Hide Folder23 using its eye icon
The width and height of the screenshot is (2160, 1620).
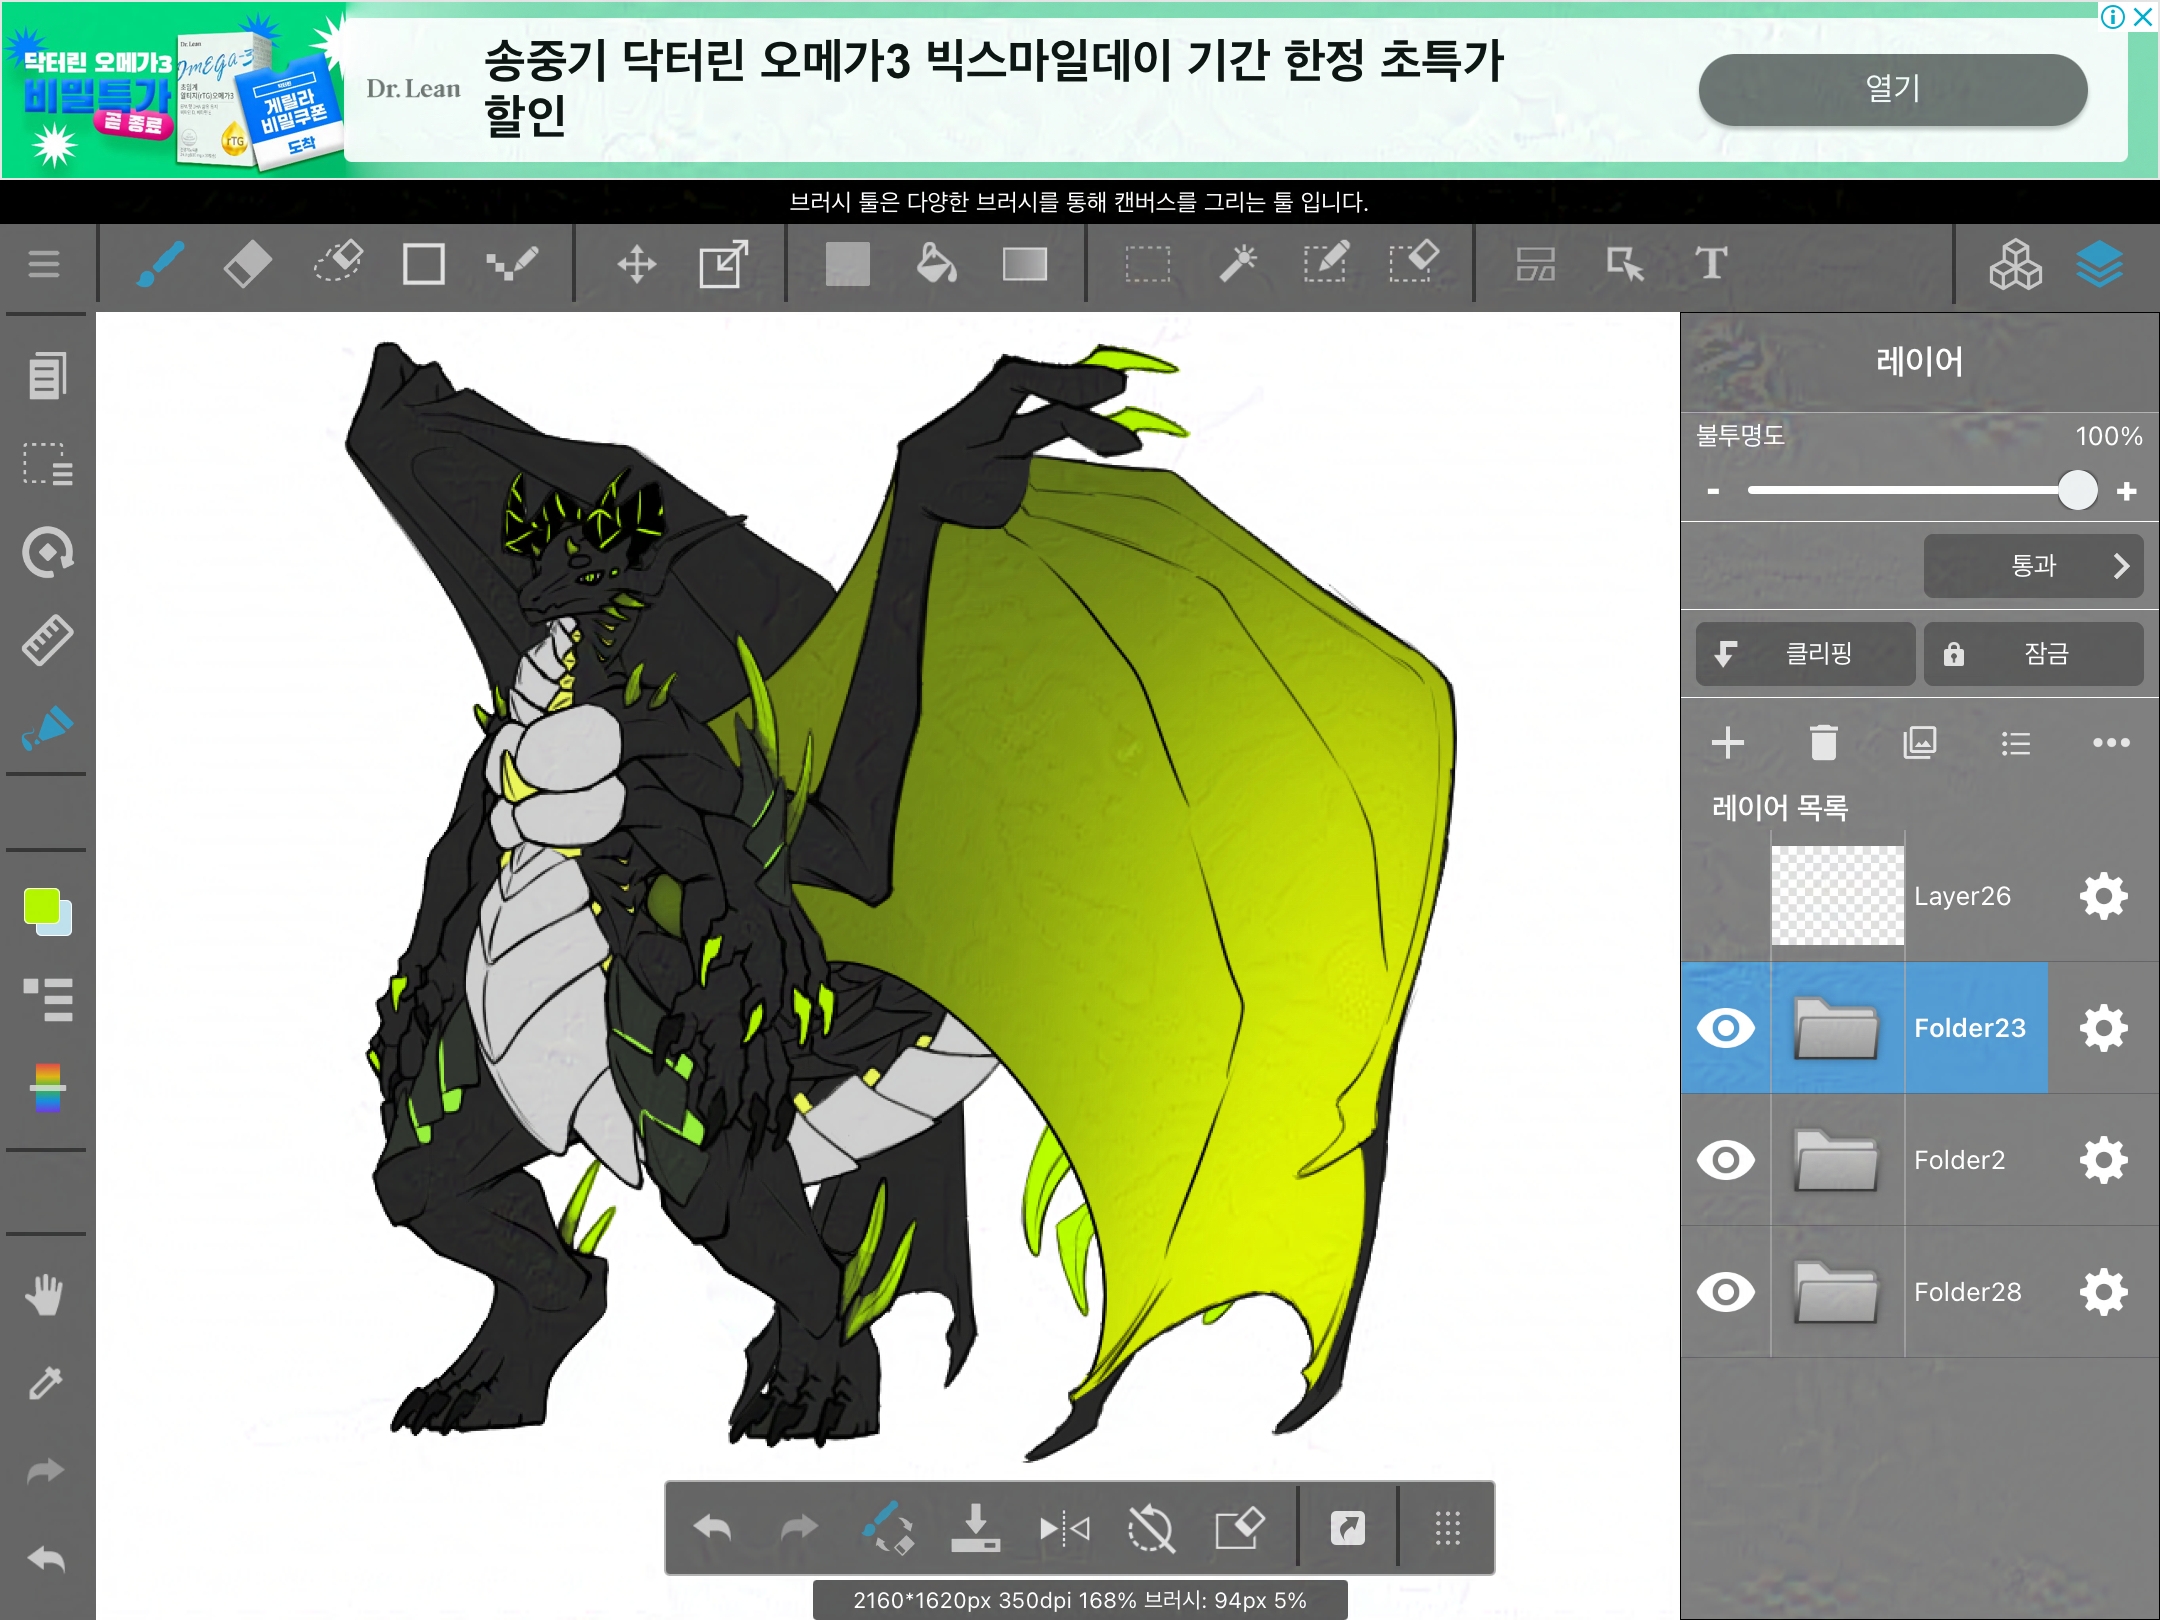[x=1726, y=1028]
